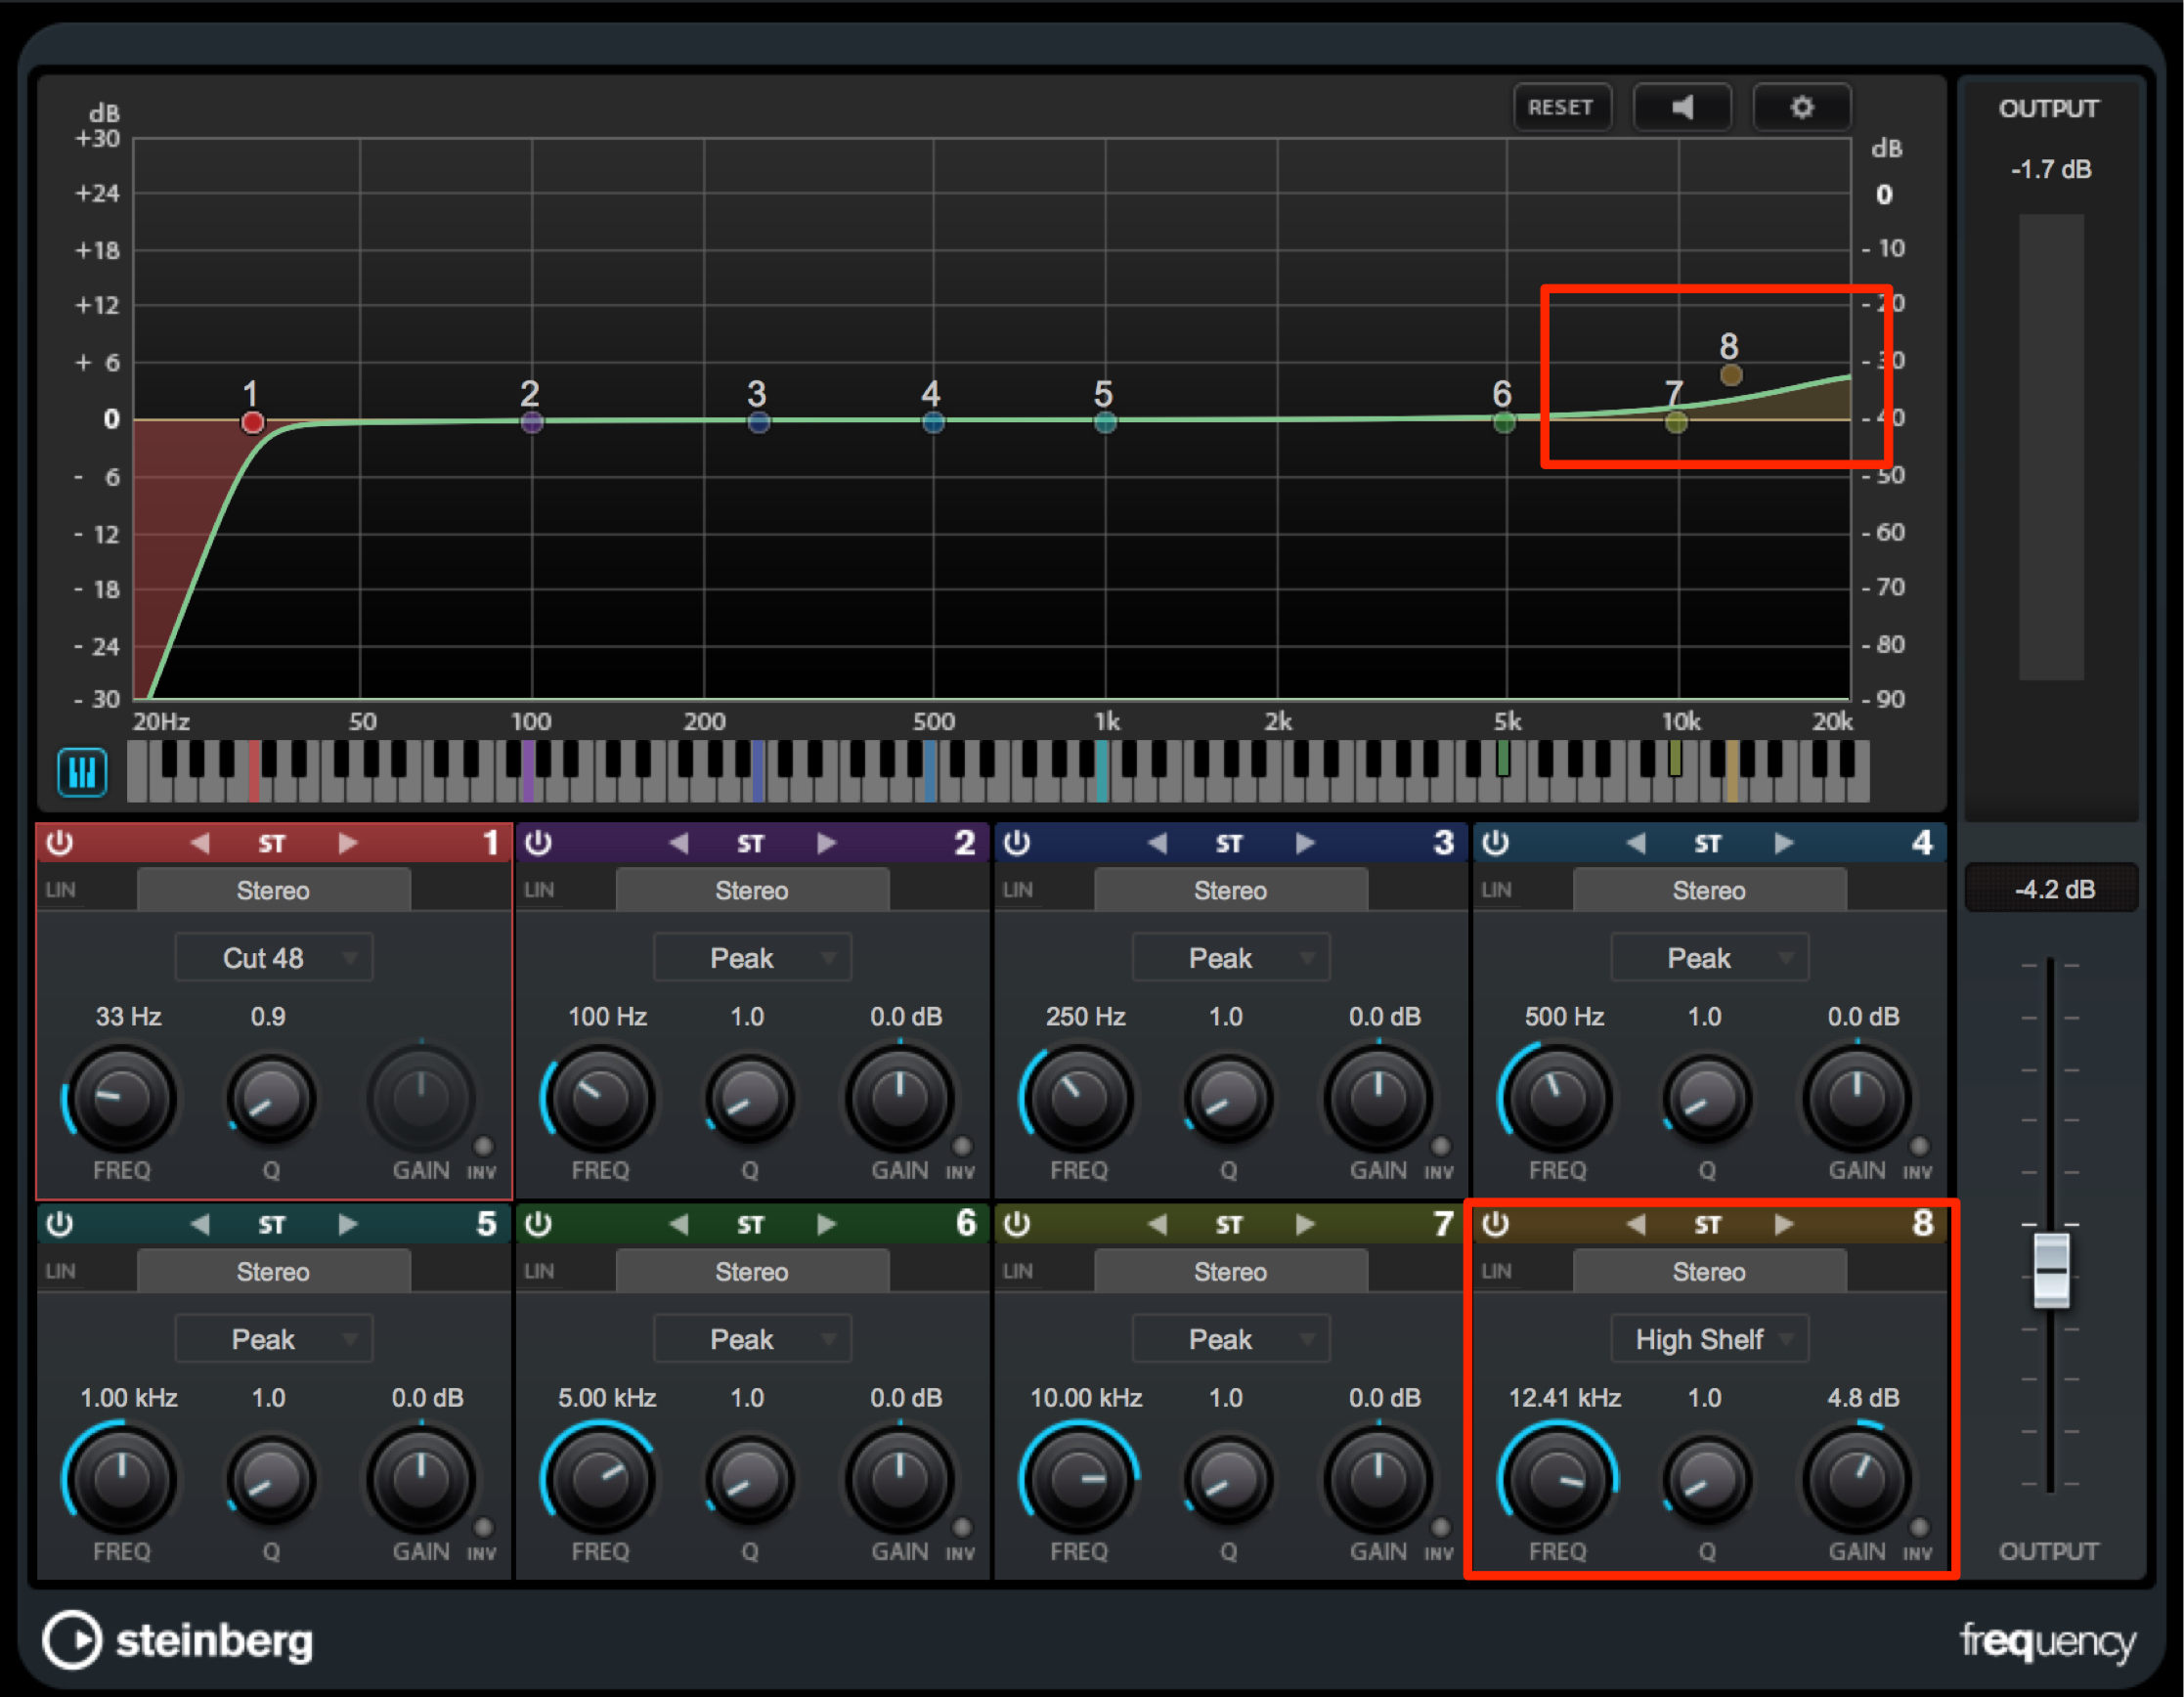2184x1697 pixels.
Task: Click band 5 teal node at 1k
Action: click(1105, 422)
